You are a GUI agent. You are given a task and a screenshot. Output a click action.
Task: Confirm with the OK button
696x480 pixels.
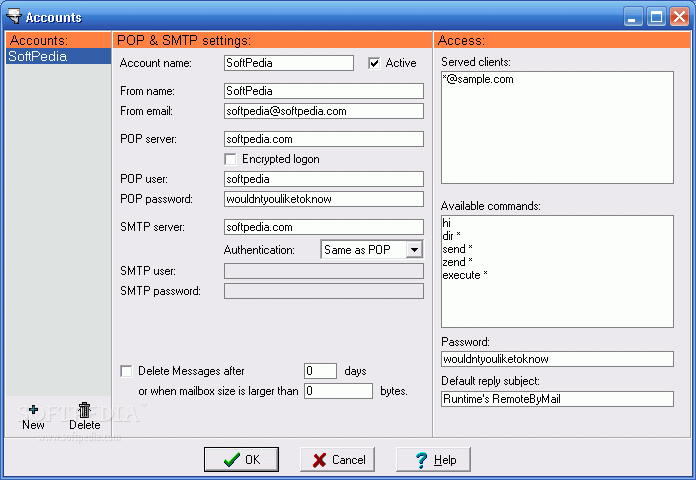241,459
